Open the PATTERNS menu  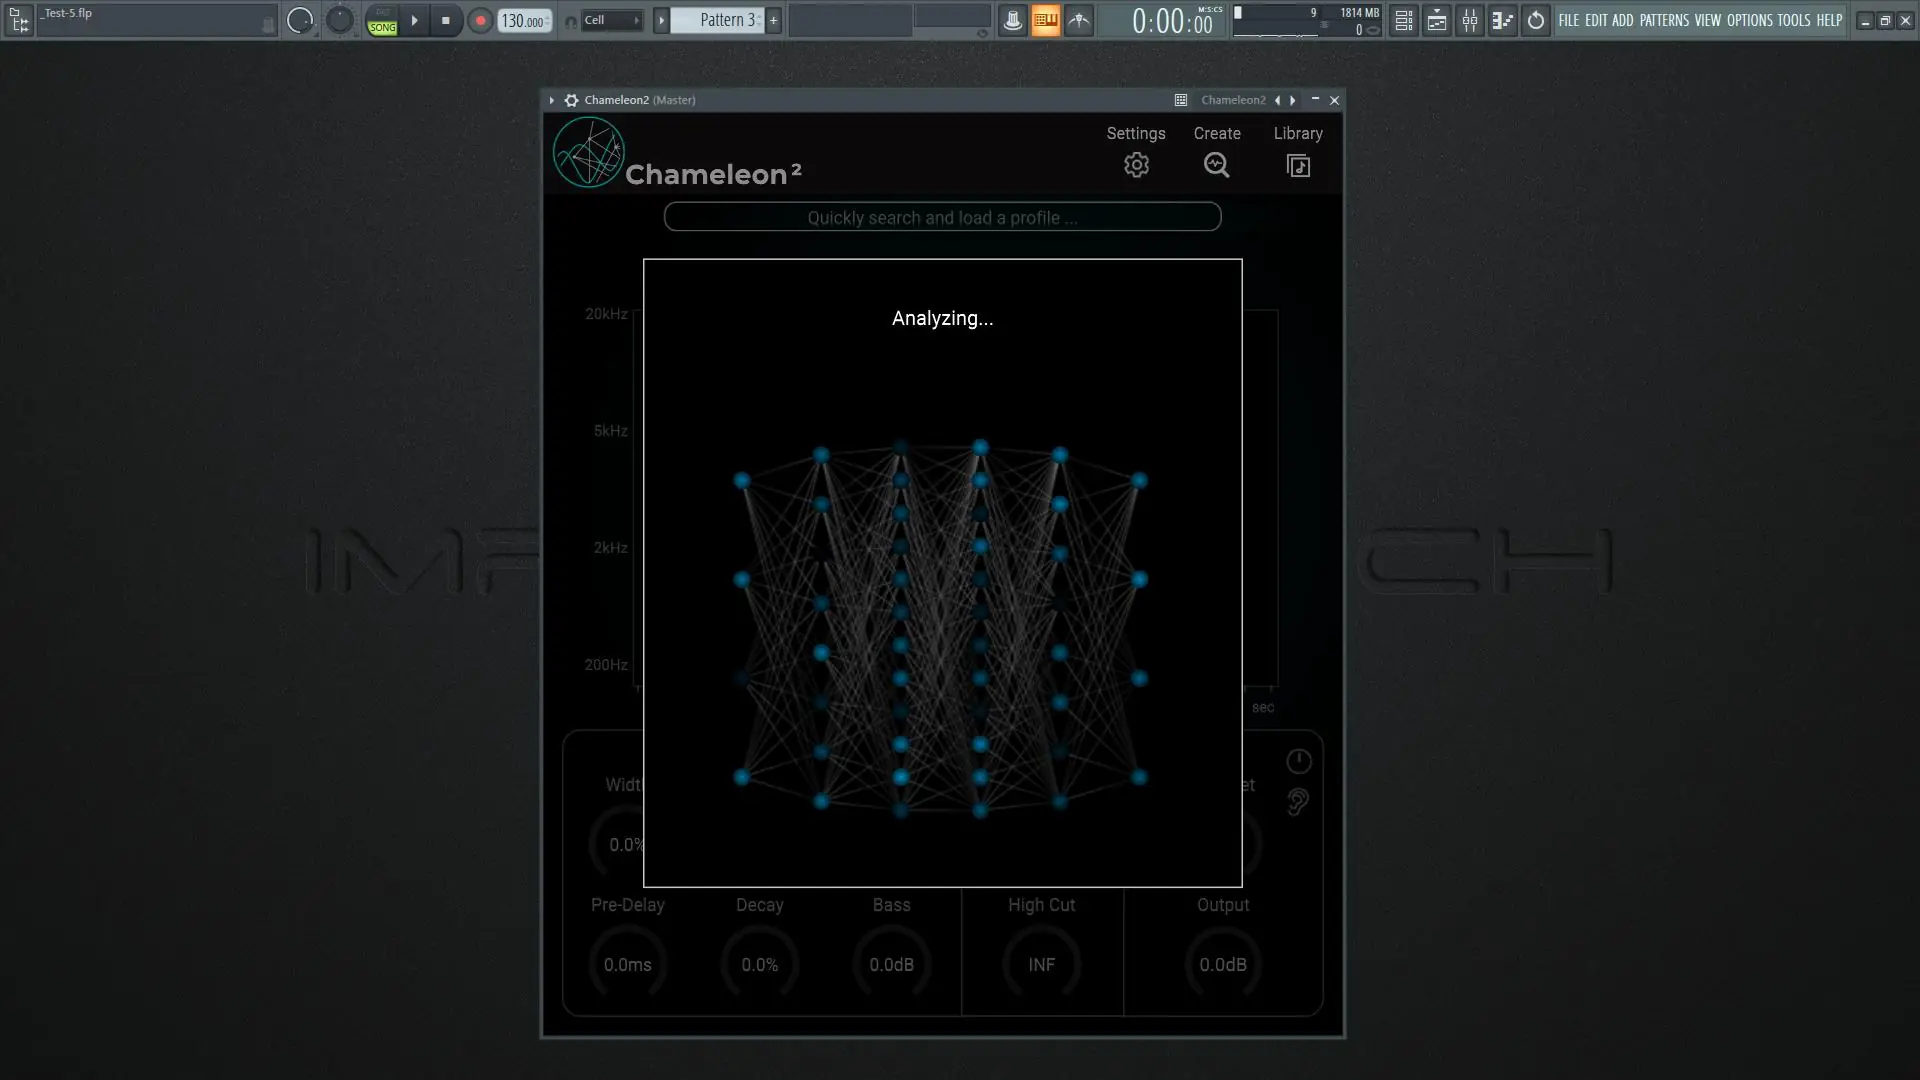click(1664, 20)
